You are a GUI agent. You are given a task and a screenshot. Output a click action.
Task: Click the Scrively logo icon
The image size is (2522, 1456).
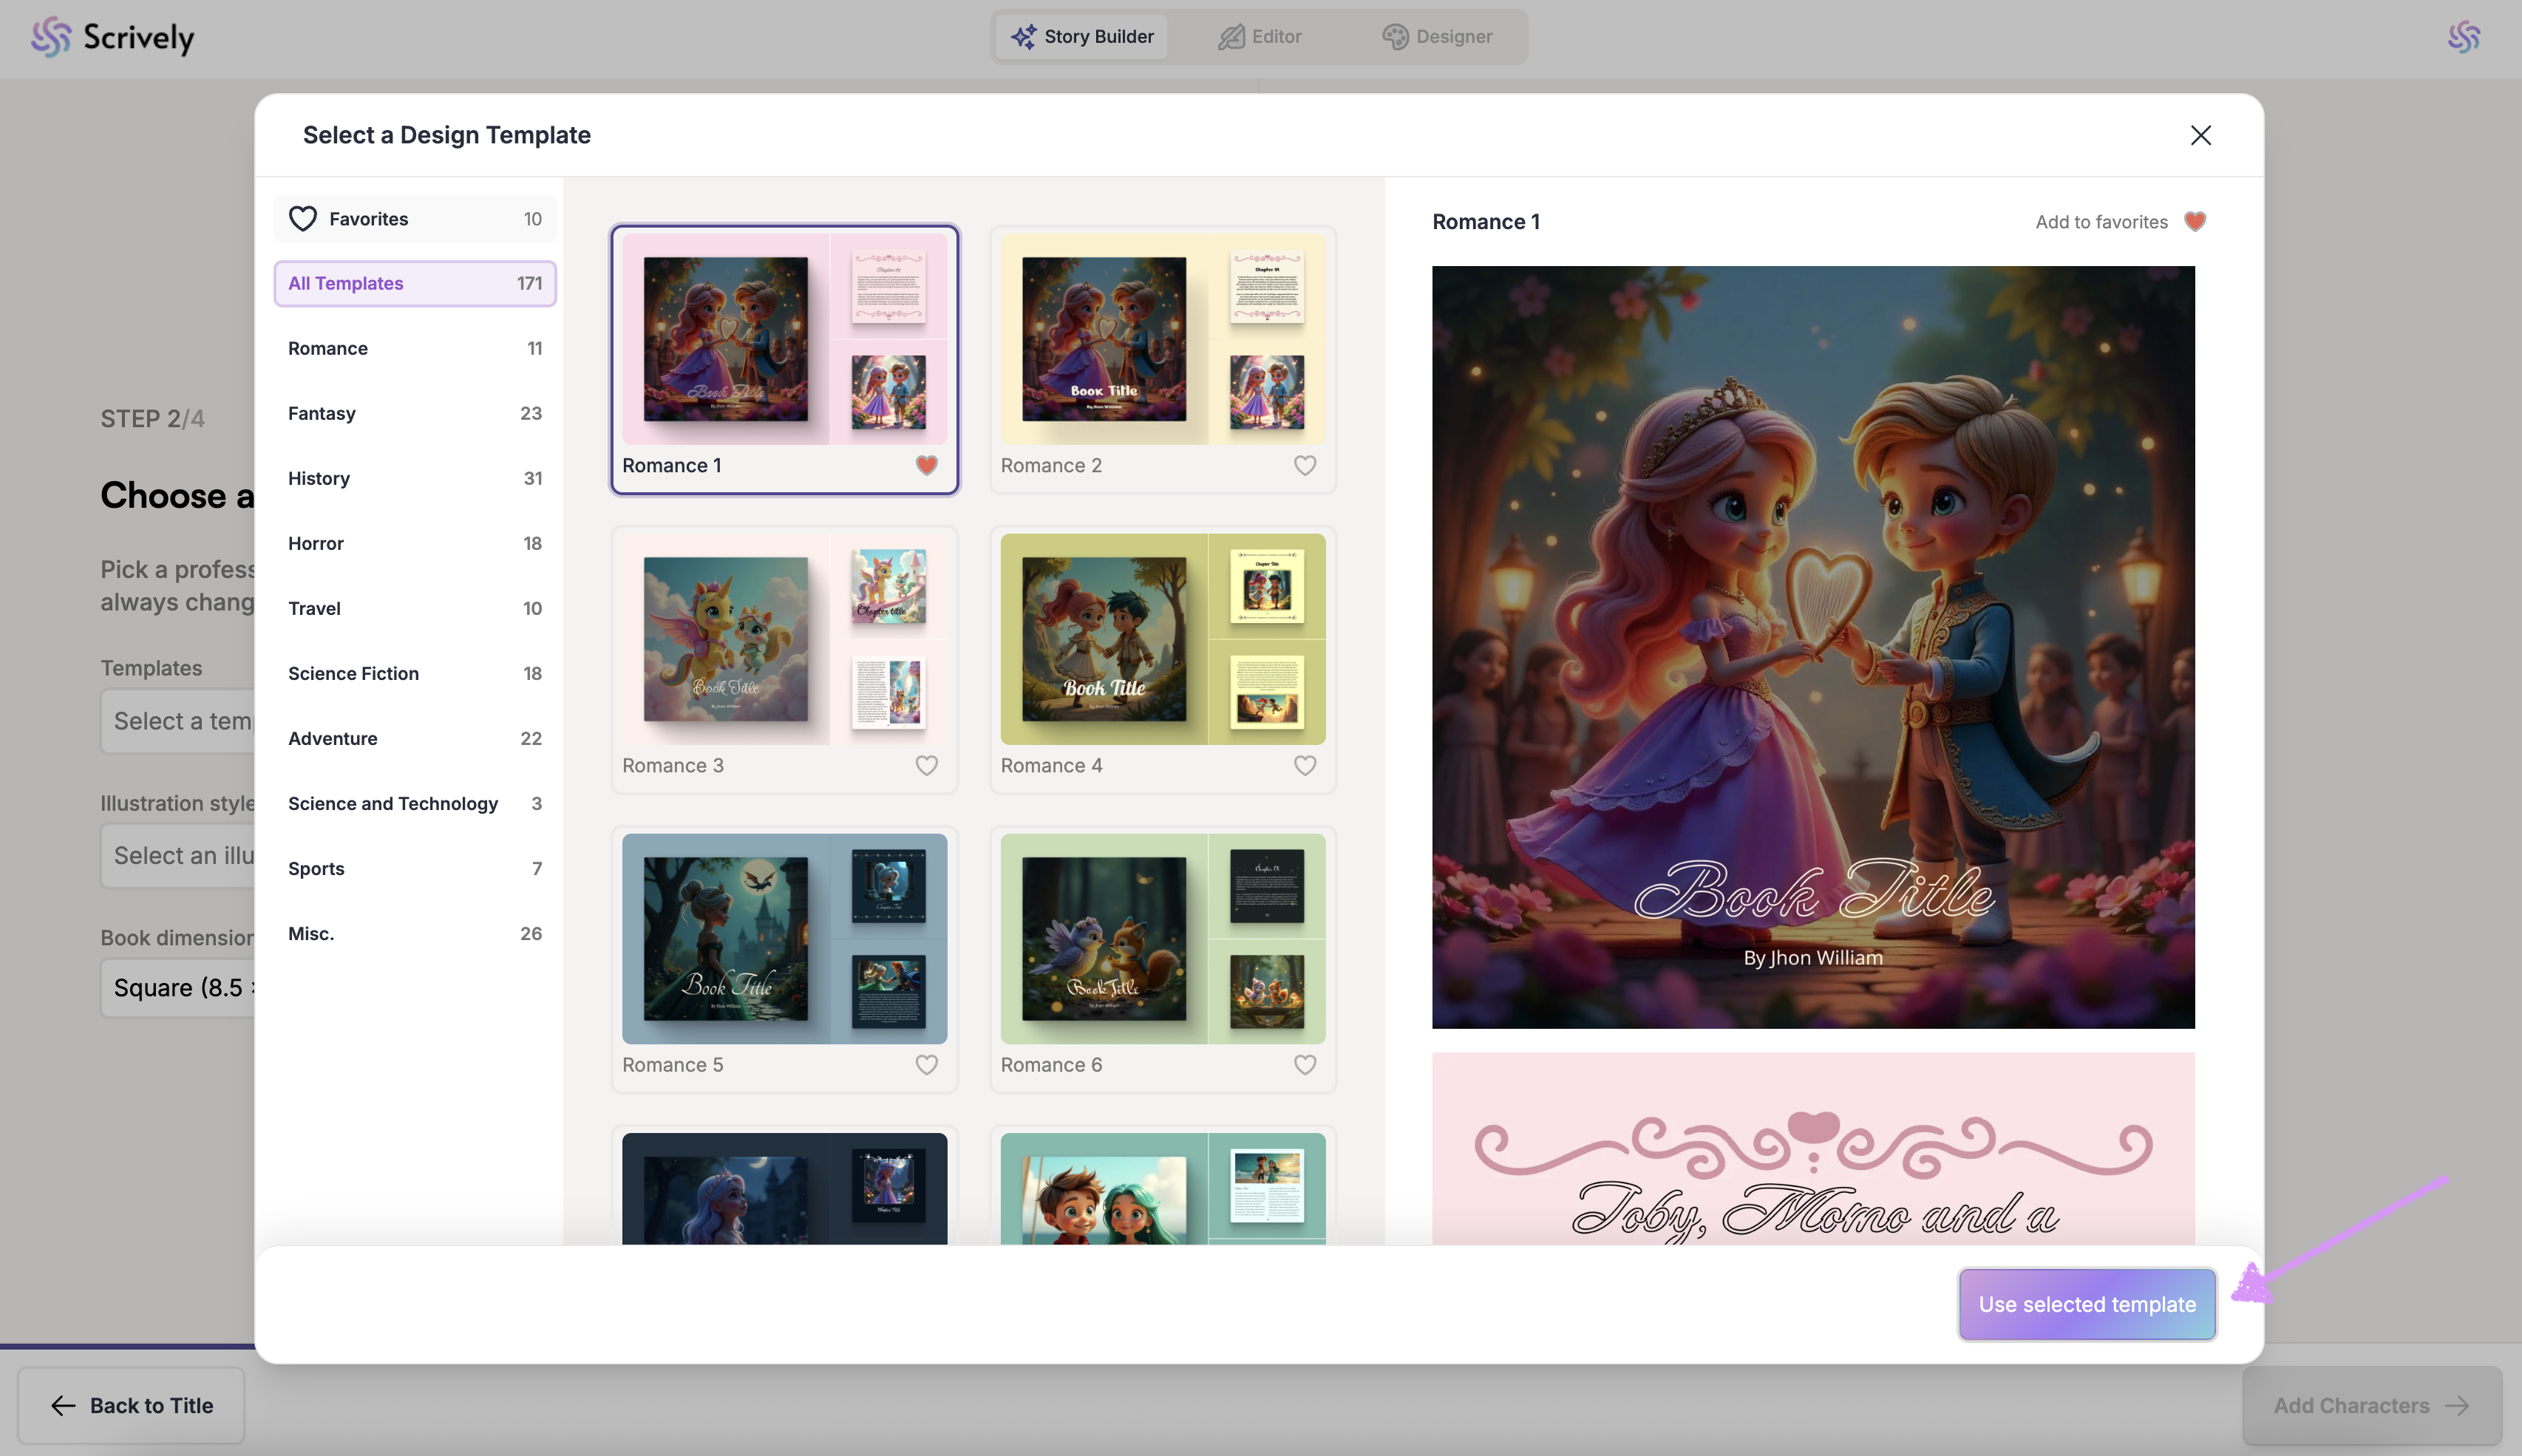pyautogui.click(x=50, y=37)
